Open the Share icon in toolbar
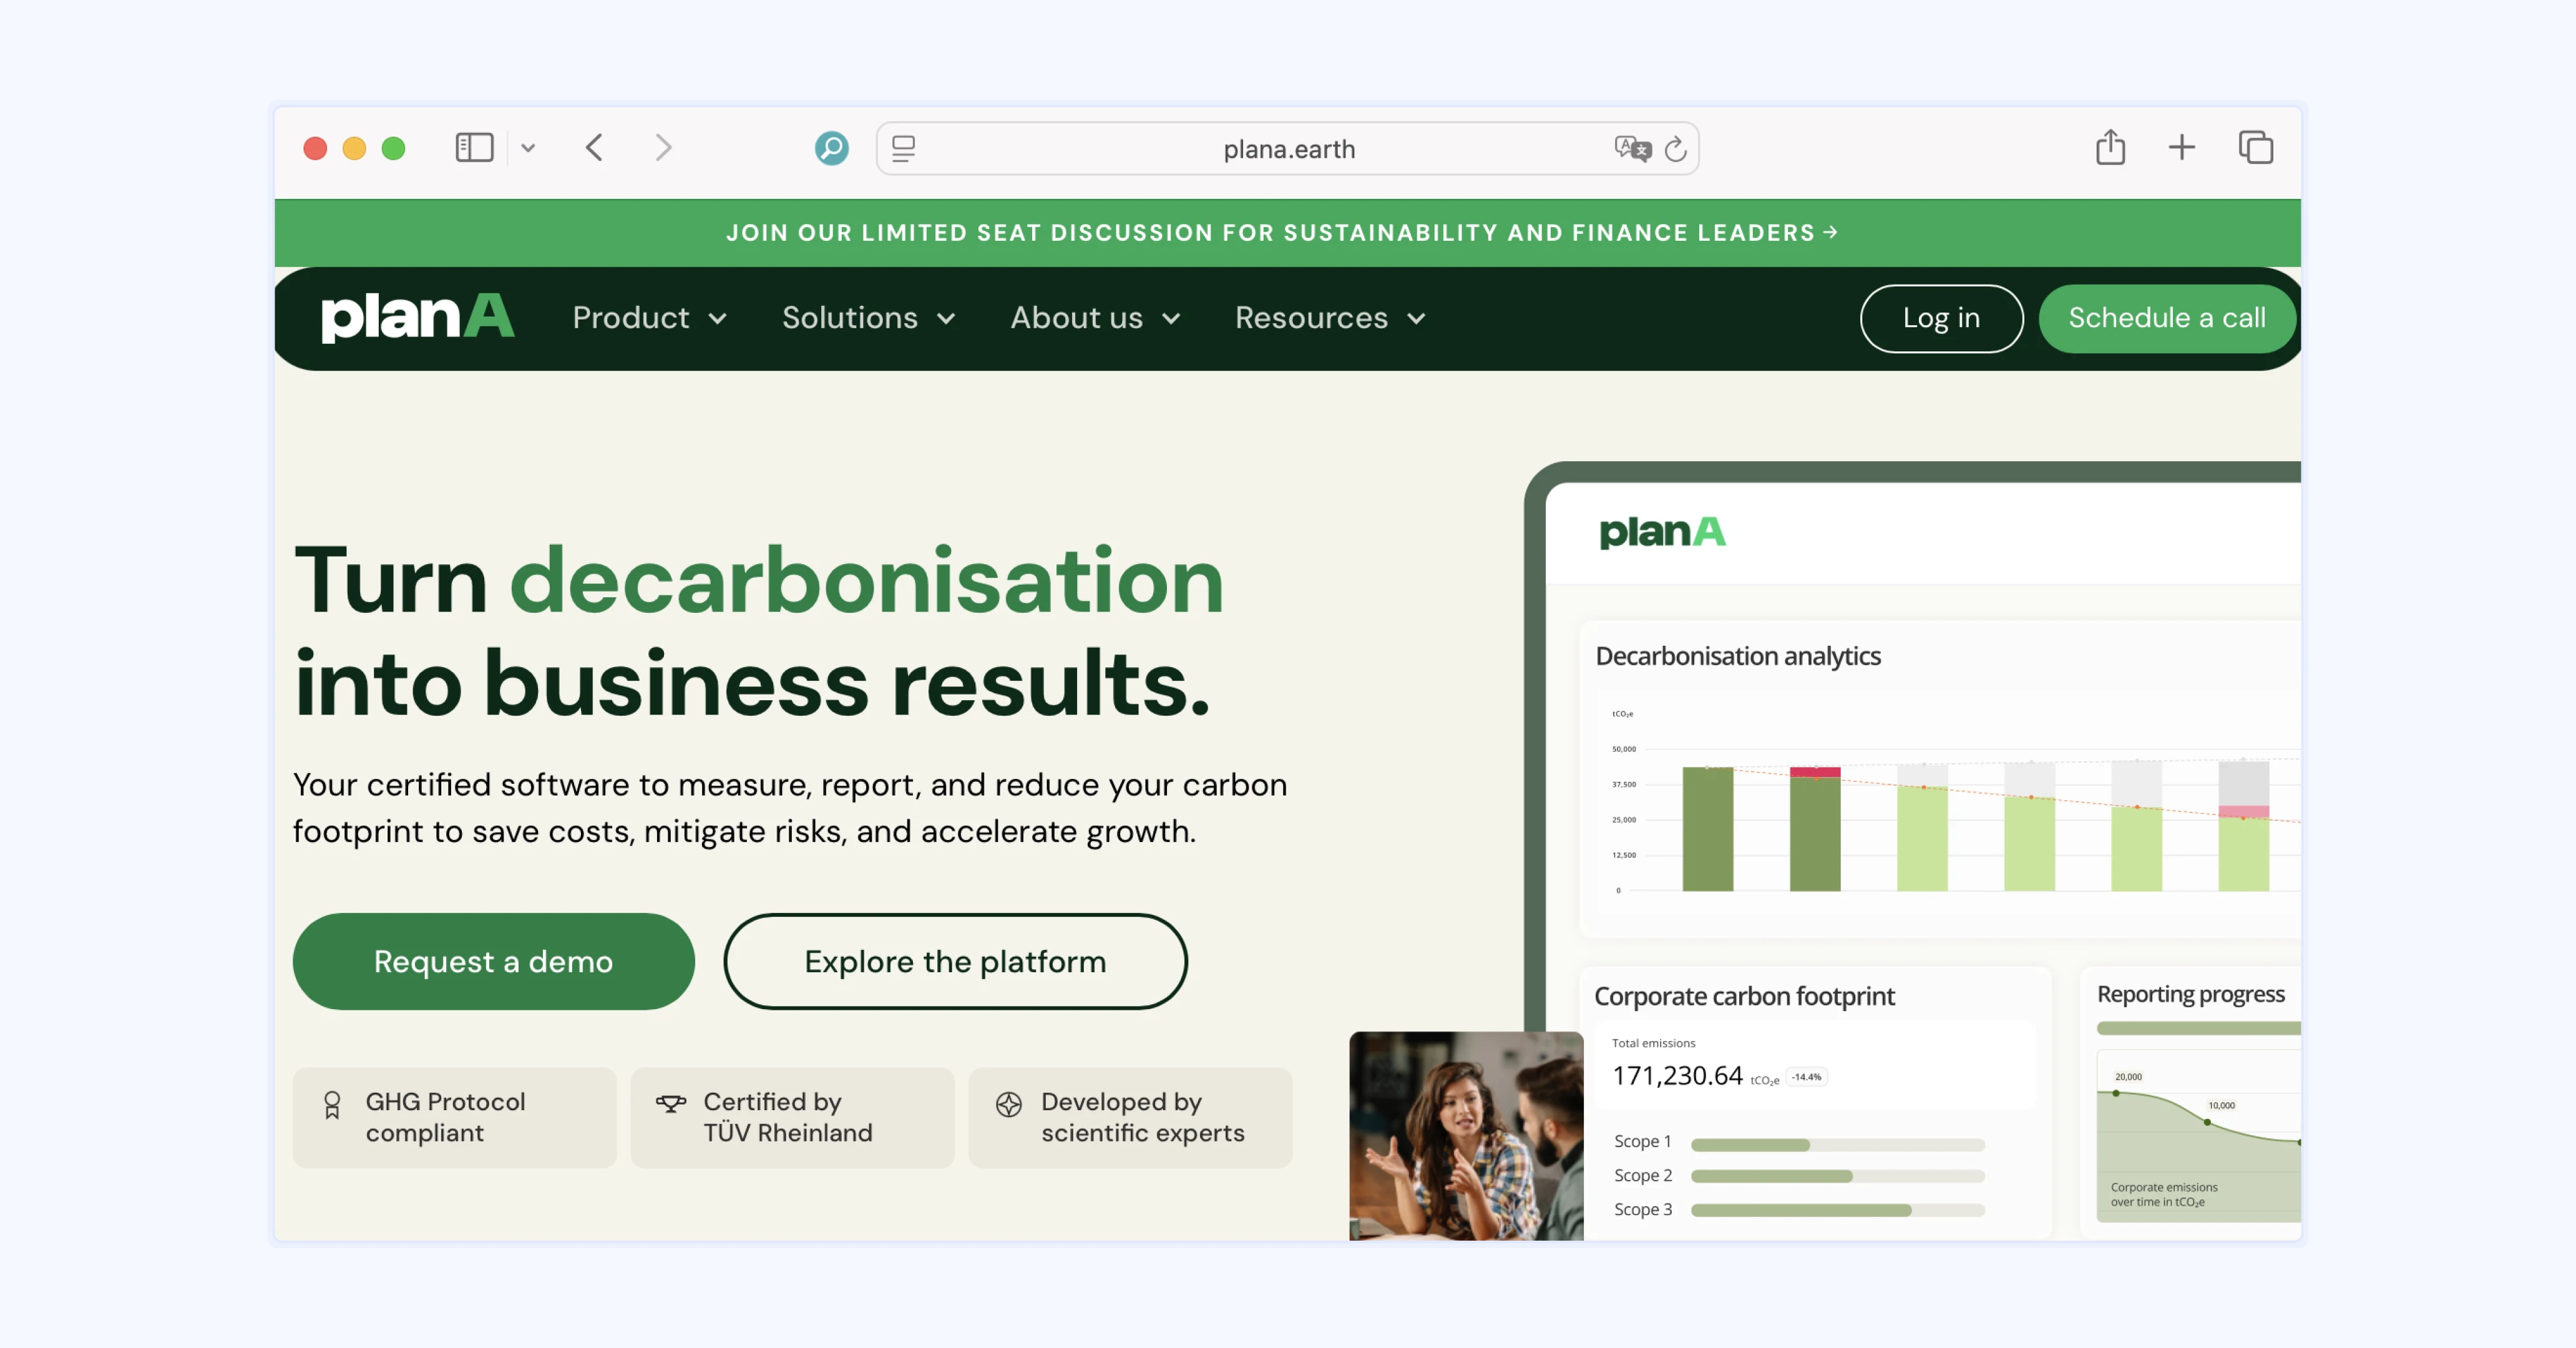The height and width of the screenshot is (1348, 2576). [2110, 147]
